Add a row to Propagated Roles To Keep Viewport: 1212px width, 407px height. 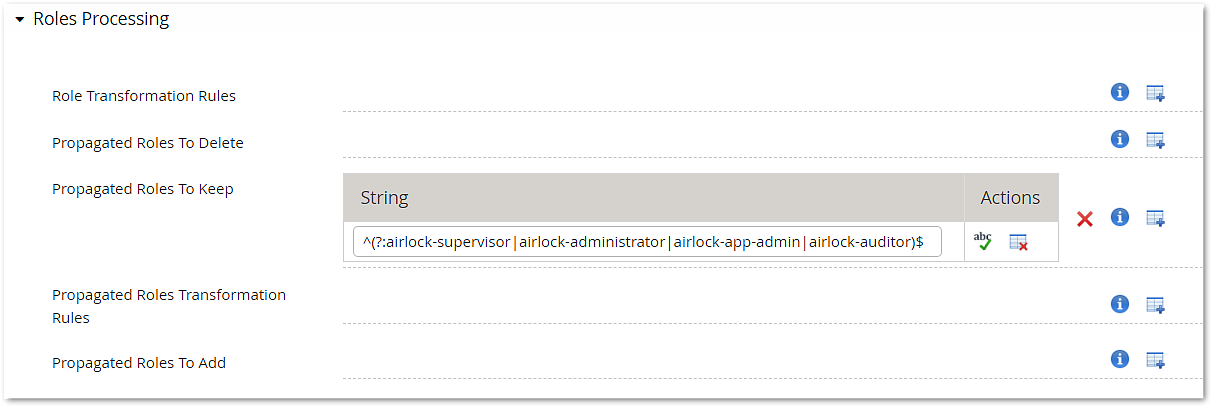pyautogui.click(x=1156, y=218)
